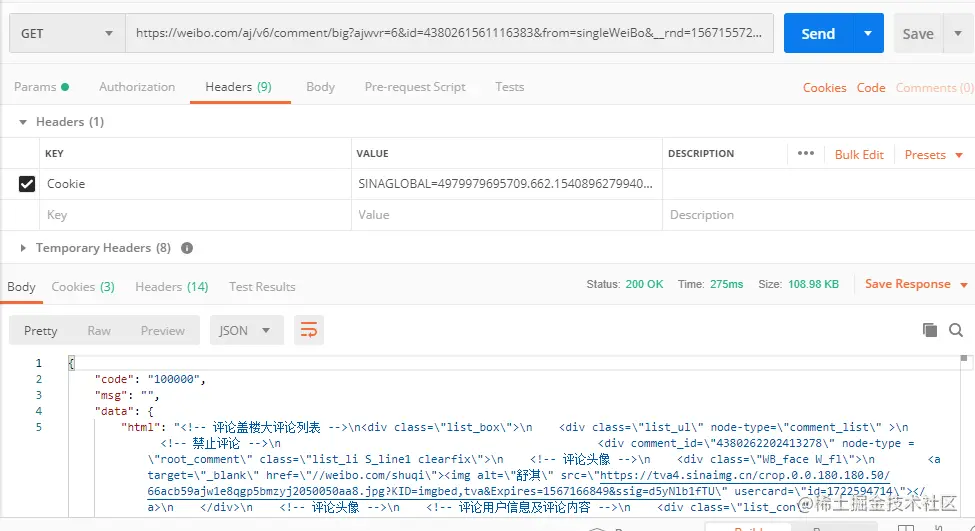Save the request
975x531 pixels.
918,34
